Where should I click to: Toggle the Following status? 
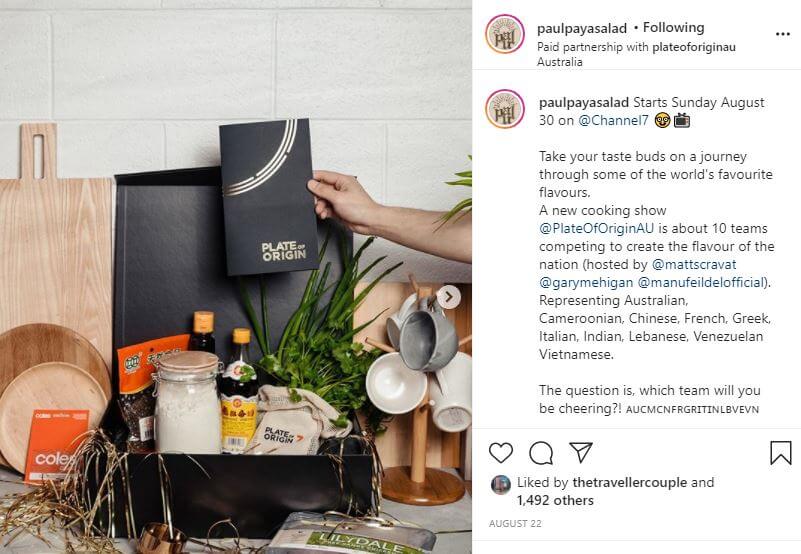(x=673, y=28)
